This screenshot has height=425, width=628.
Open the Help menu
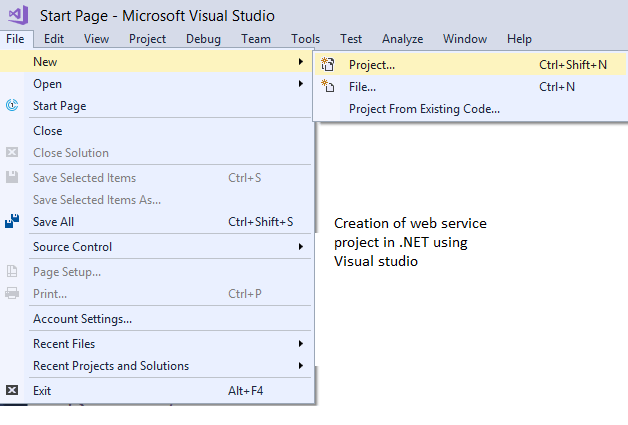519,39
